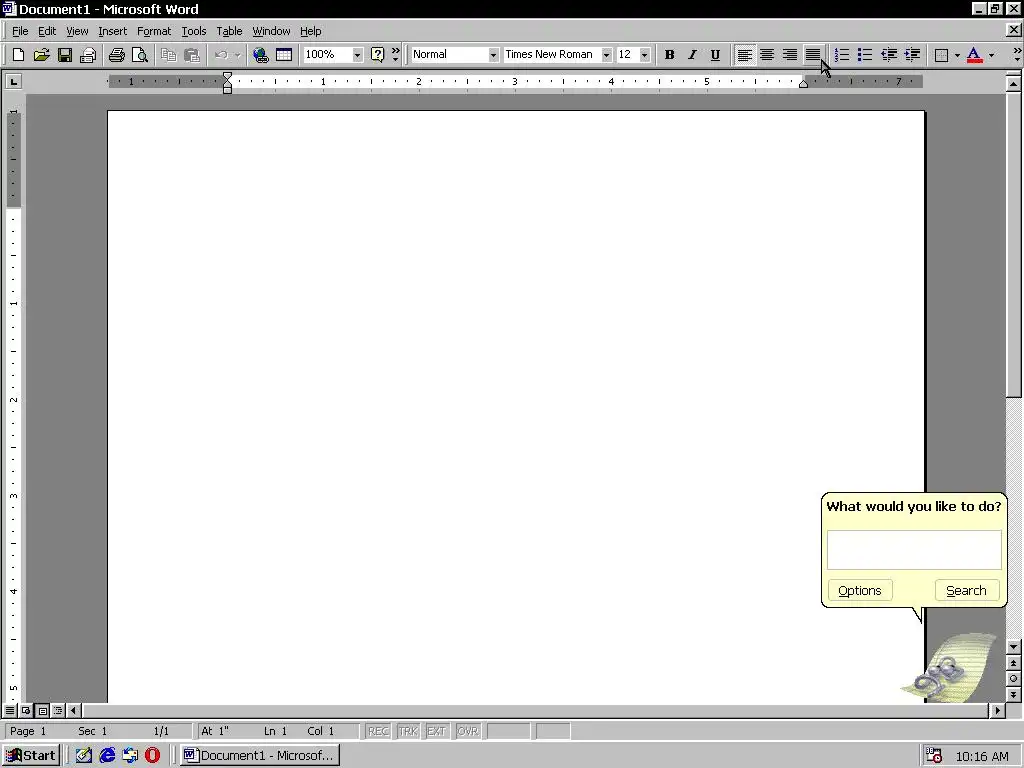Click the Document1 taskbar button

pyautogui.click(x=259, y=756)
